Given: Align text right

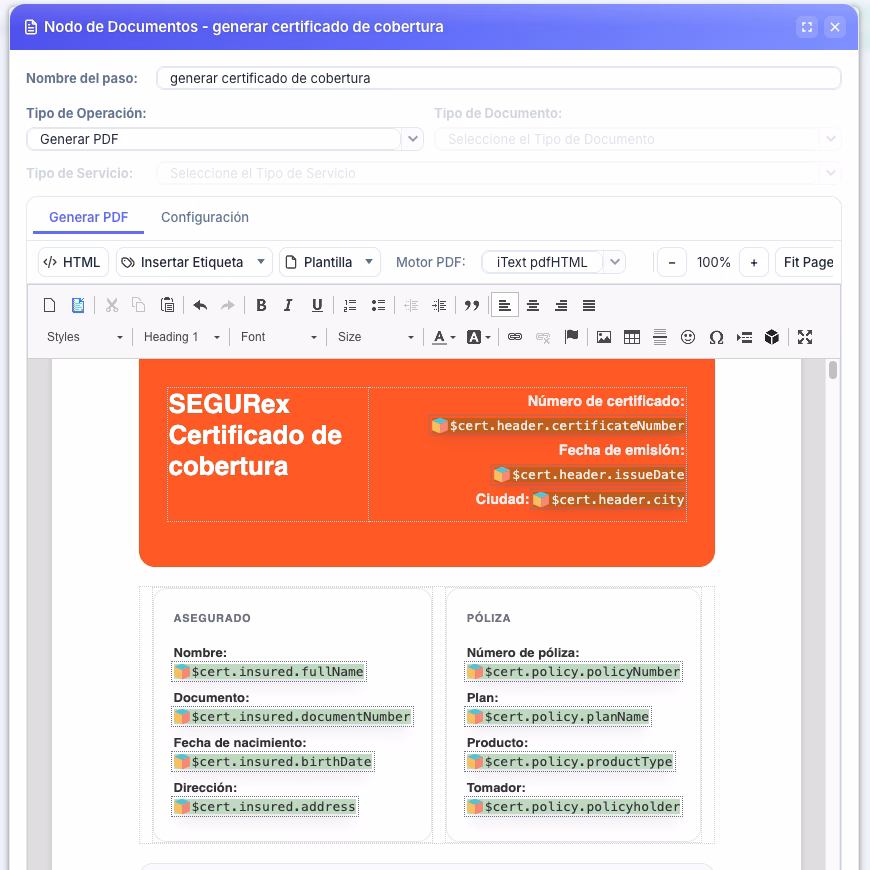Looking at the screenshot, I should point(561,305).
